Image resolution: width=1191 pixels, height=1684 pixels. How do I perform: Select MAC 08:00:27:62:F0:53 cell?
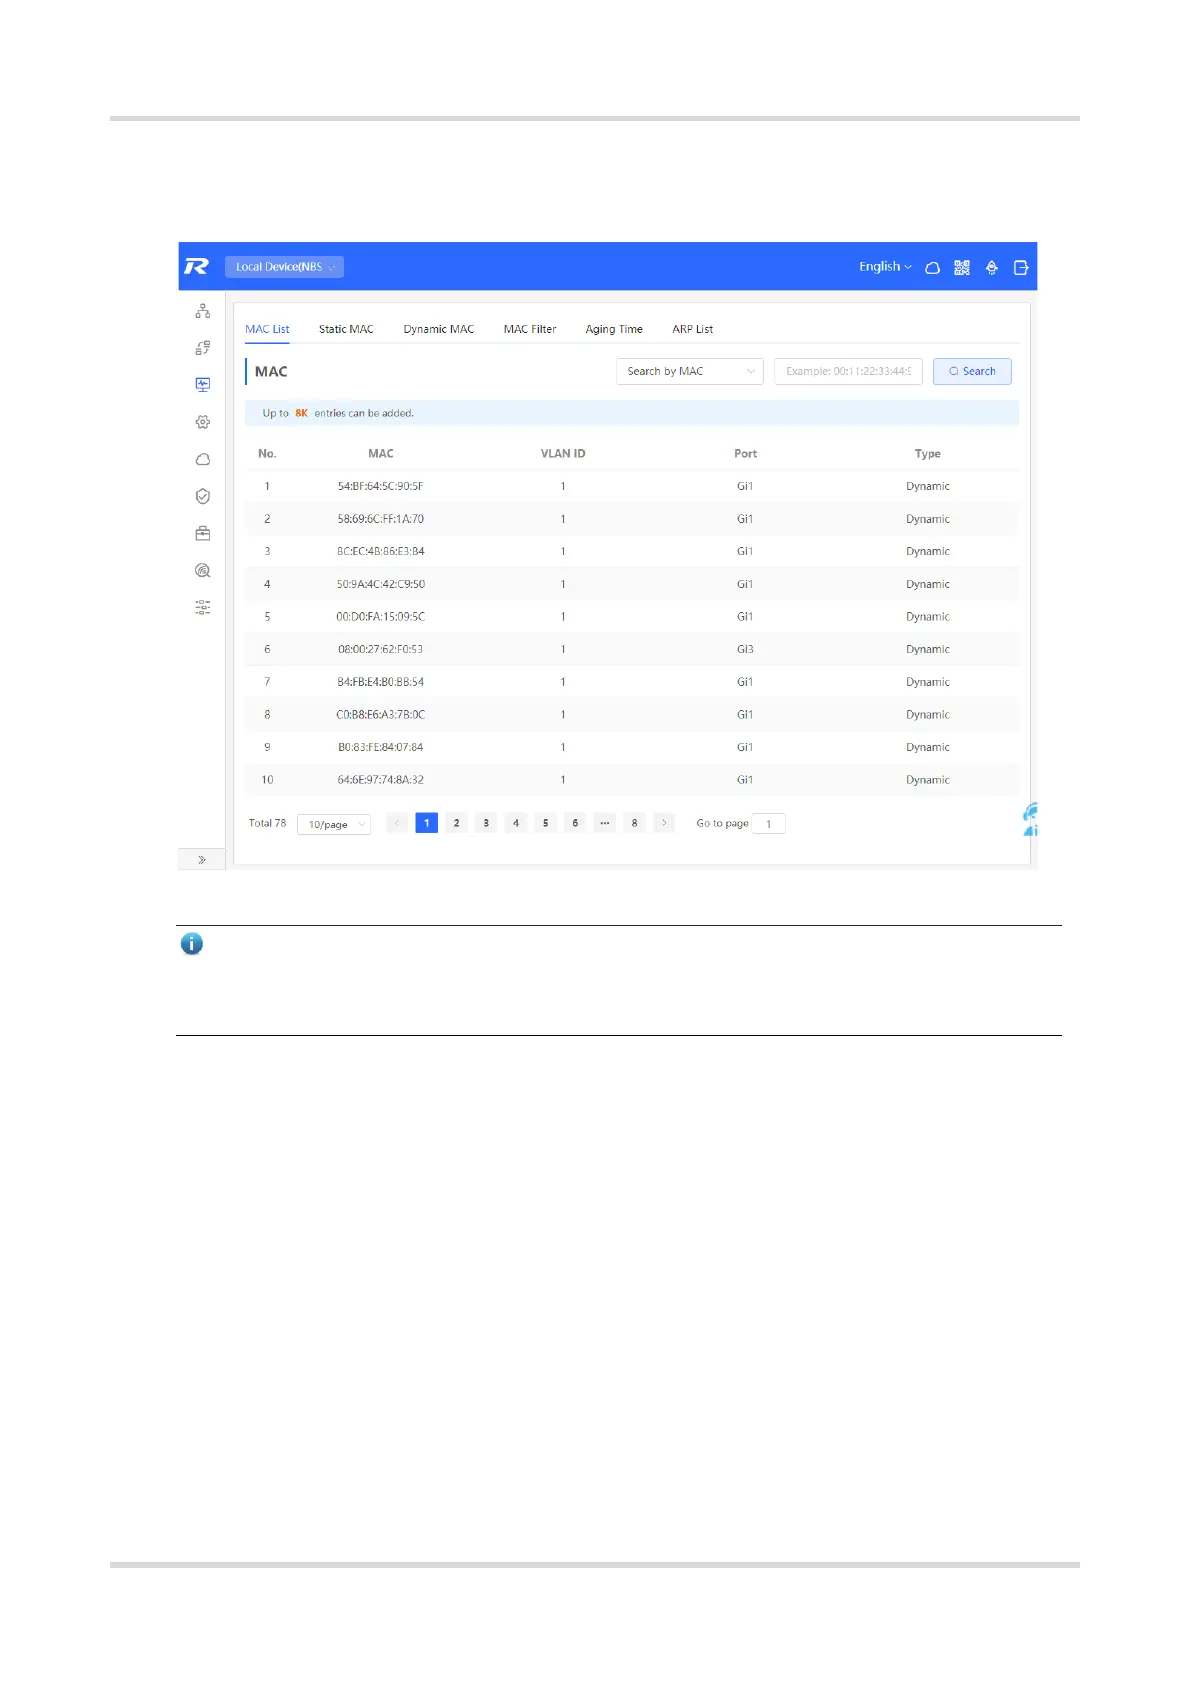coord(380,649)
